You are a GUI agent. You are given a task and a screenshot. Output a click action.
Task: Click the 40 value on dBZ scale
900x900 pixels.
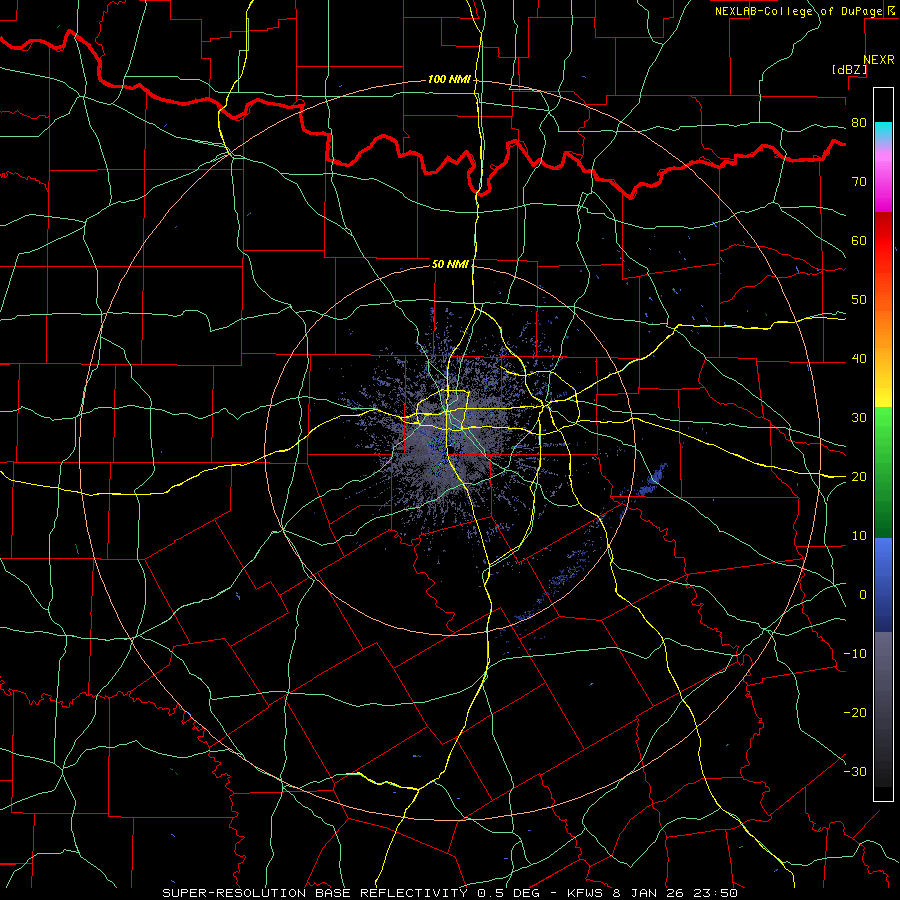[859, 359]
